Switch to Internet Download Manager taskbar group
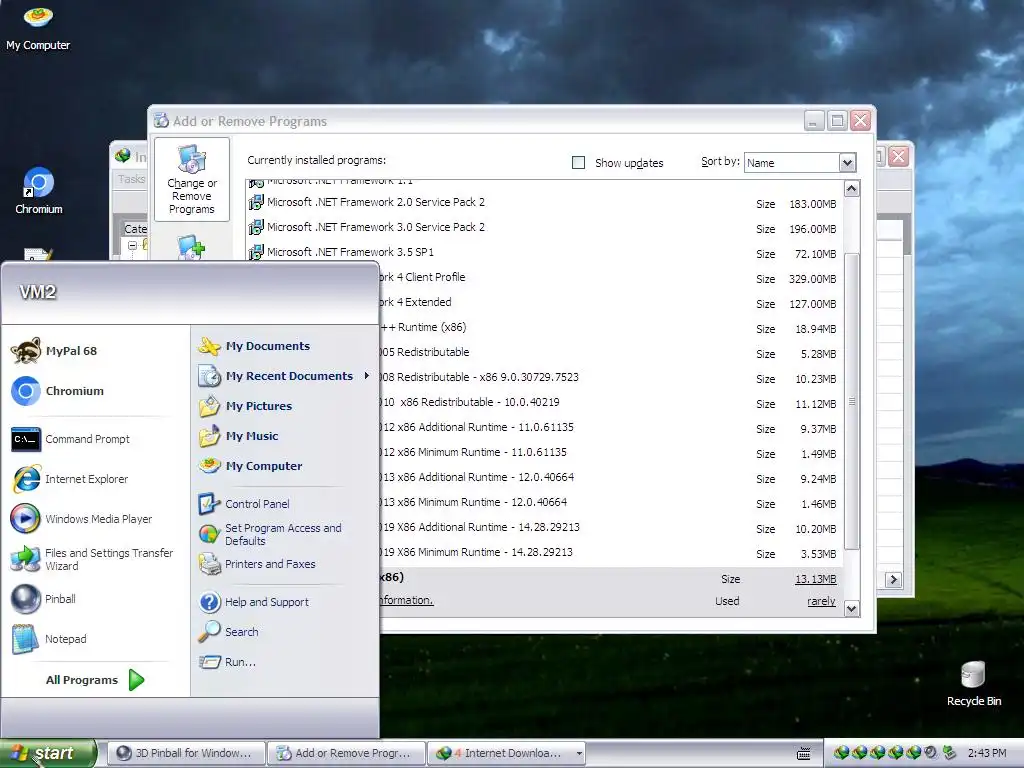This screenshot has width=1024, height=768. [501, 753]
